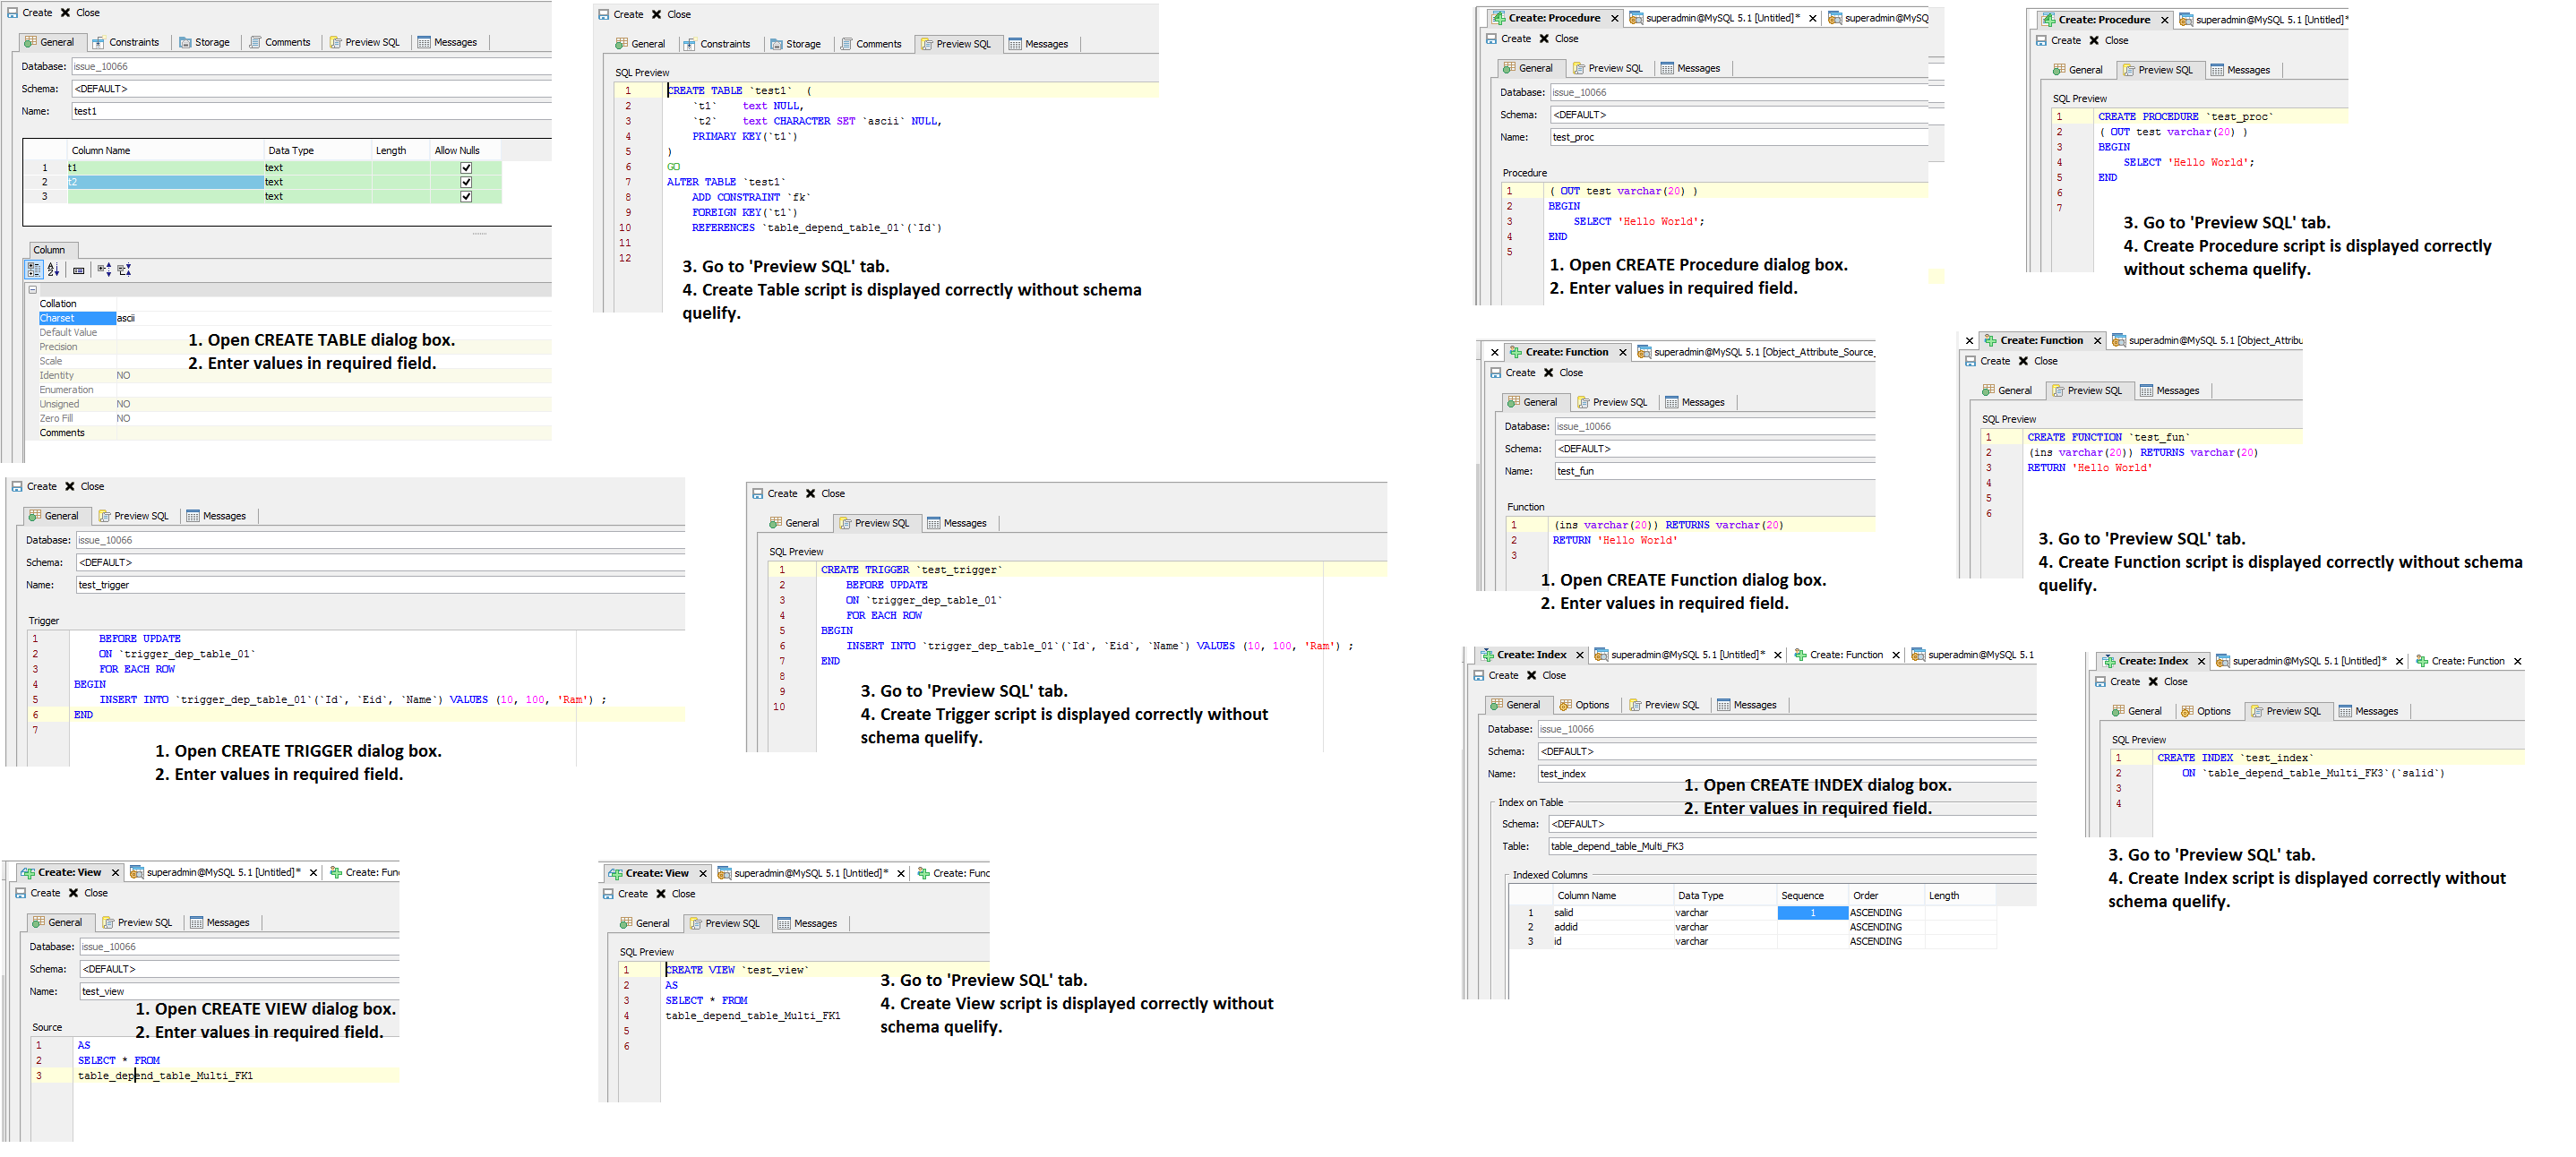Uncheck Allow Nulls for column t2

point(466,182)
